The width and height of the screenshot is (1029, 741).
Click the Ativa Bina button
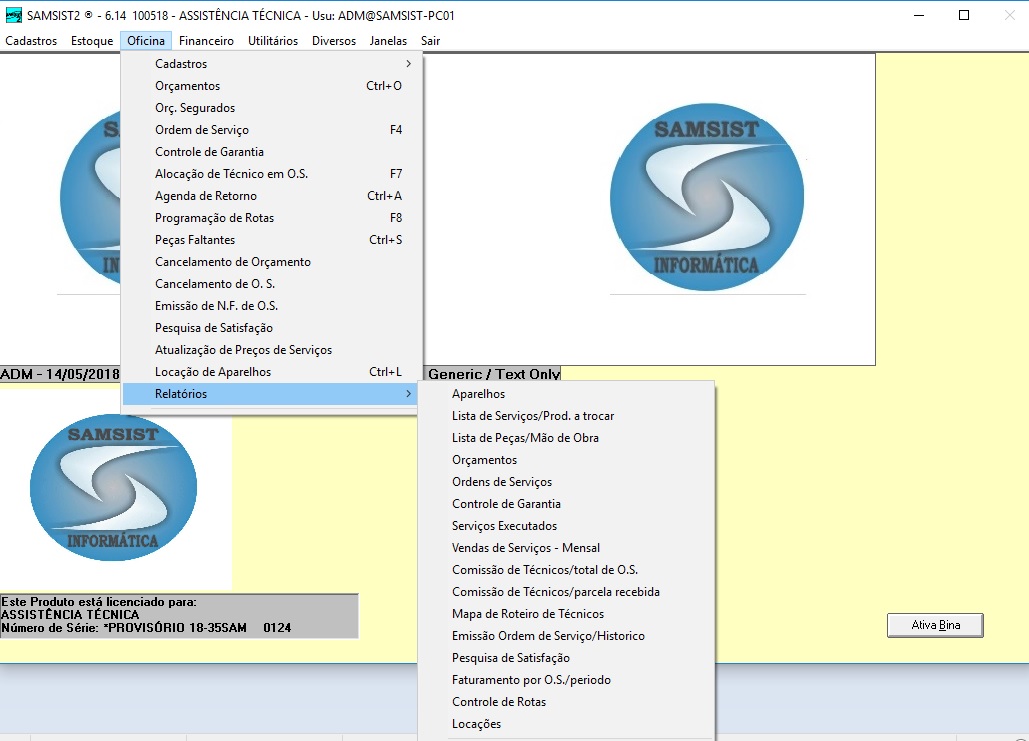[x=935, y=625]
